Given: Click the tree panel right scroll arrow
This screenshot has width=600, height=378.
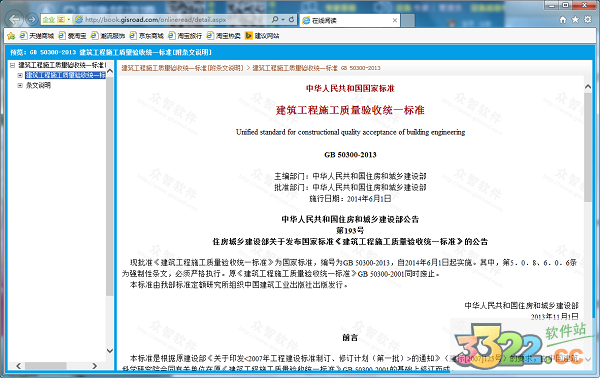Looking at the screenshot, I should (x=95, y=366).
